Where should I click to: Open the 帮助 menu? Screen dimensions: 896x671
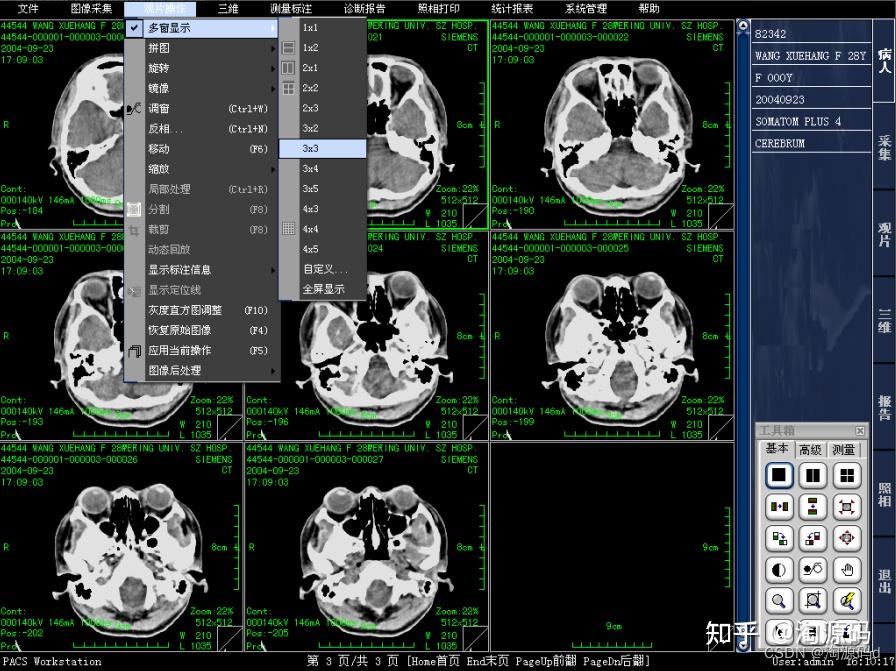click(649, 9)
